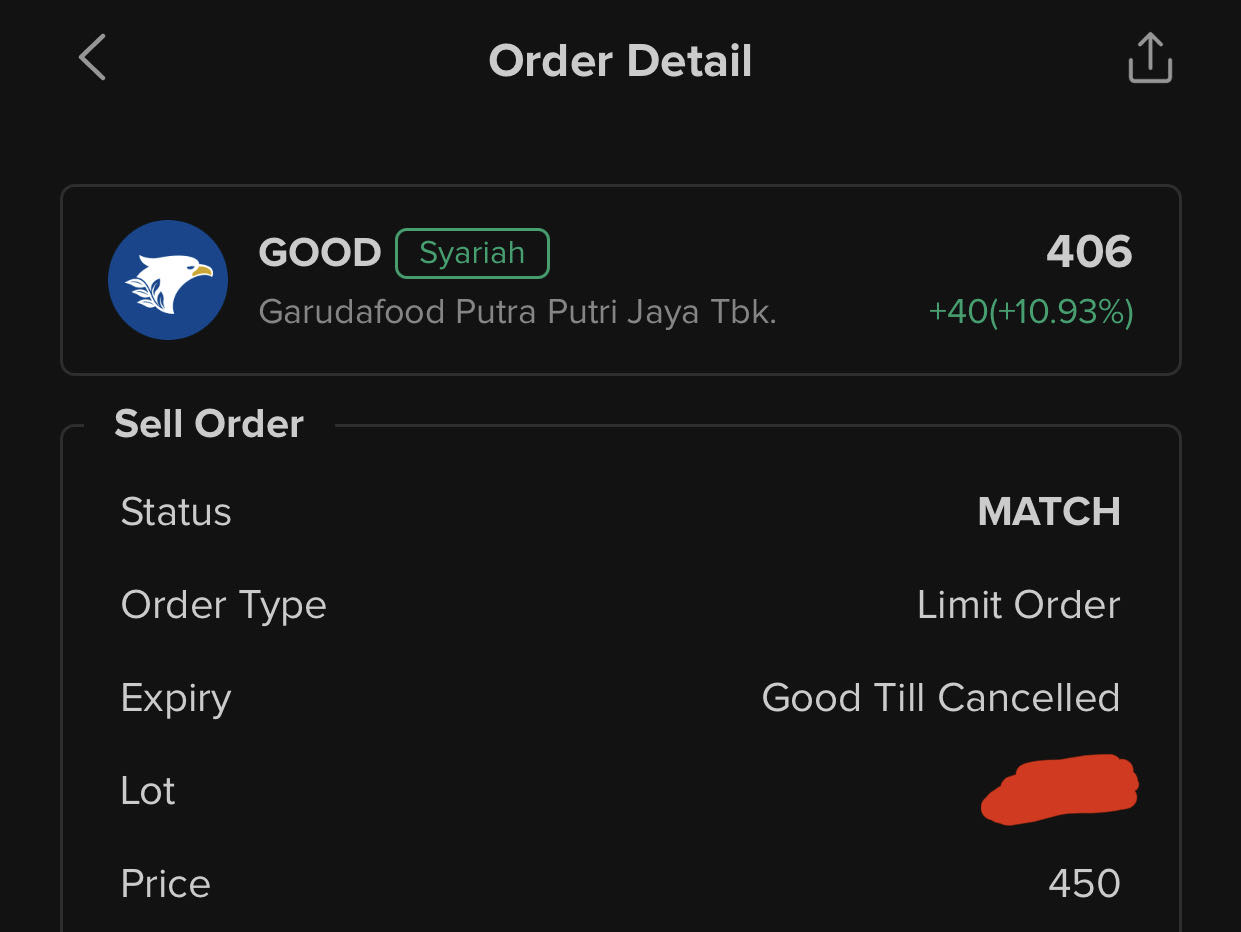This screenshot has width=1241, height=932.
Task: Tap the +40(+10.93%) price change
Action: pos(1031,312)
